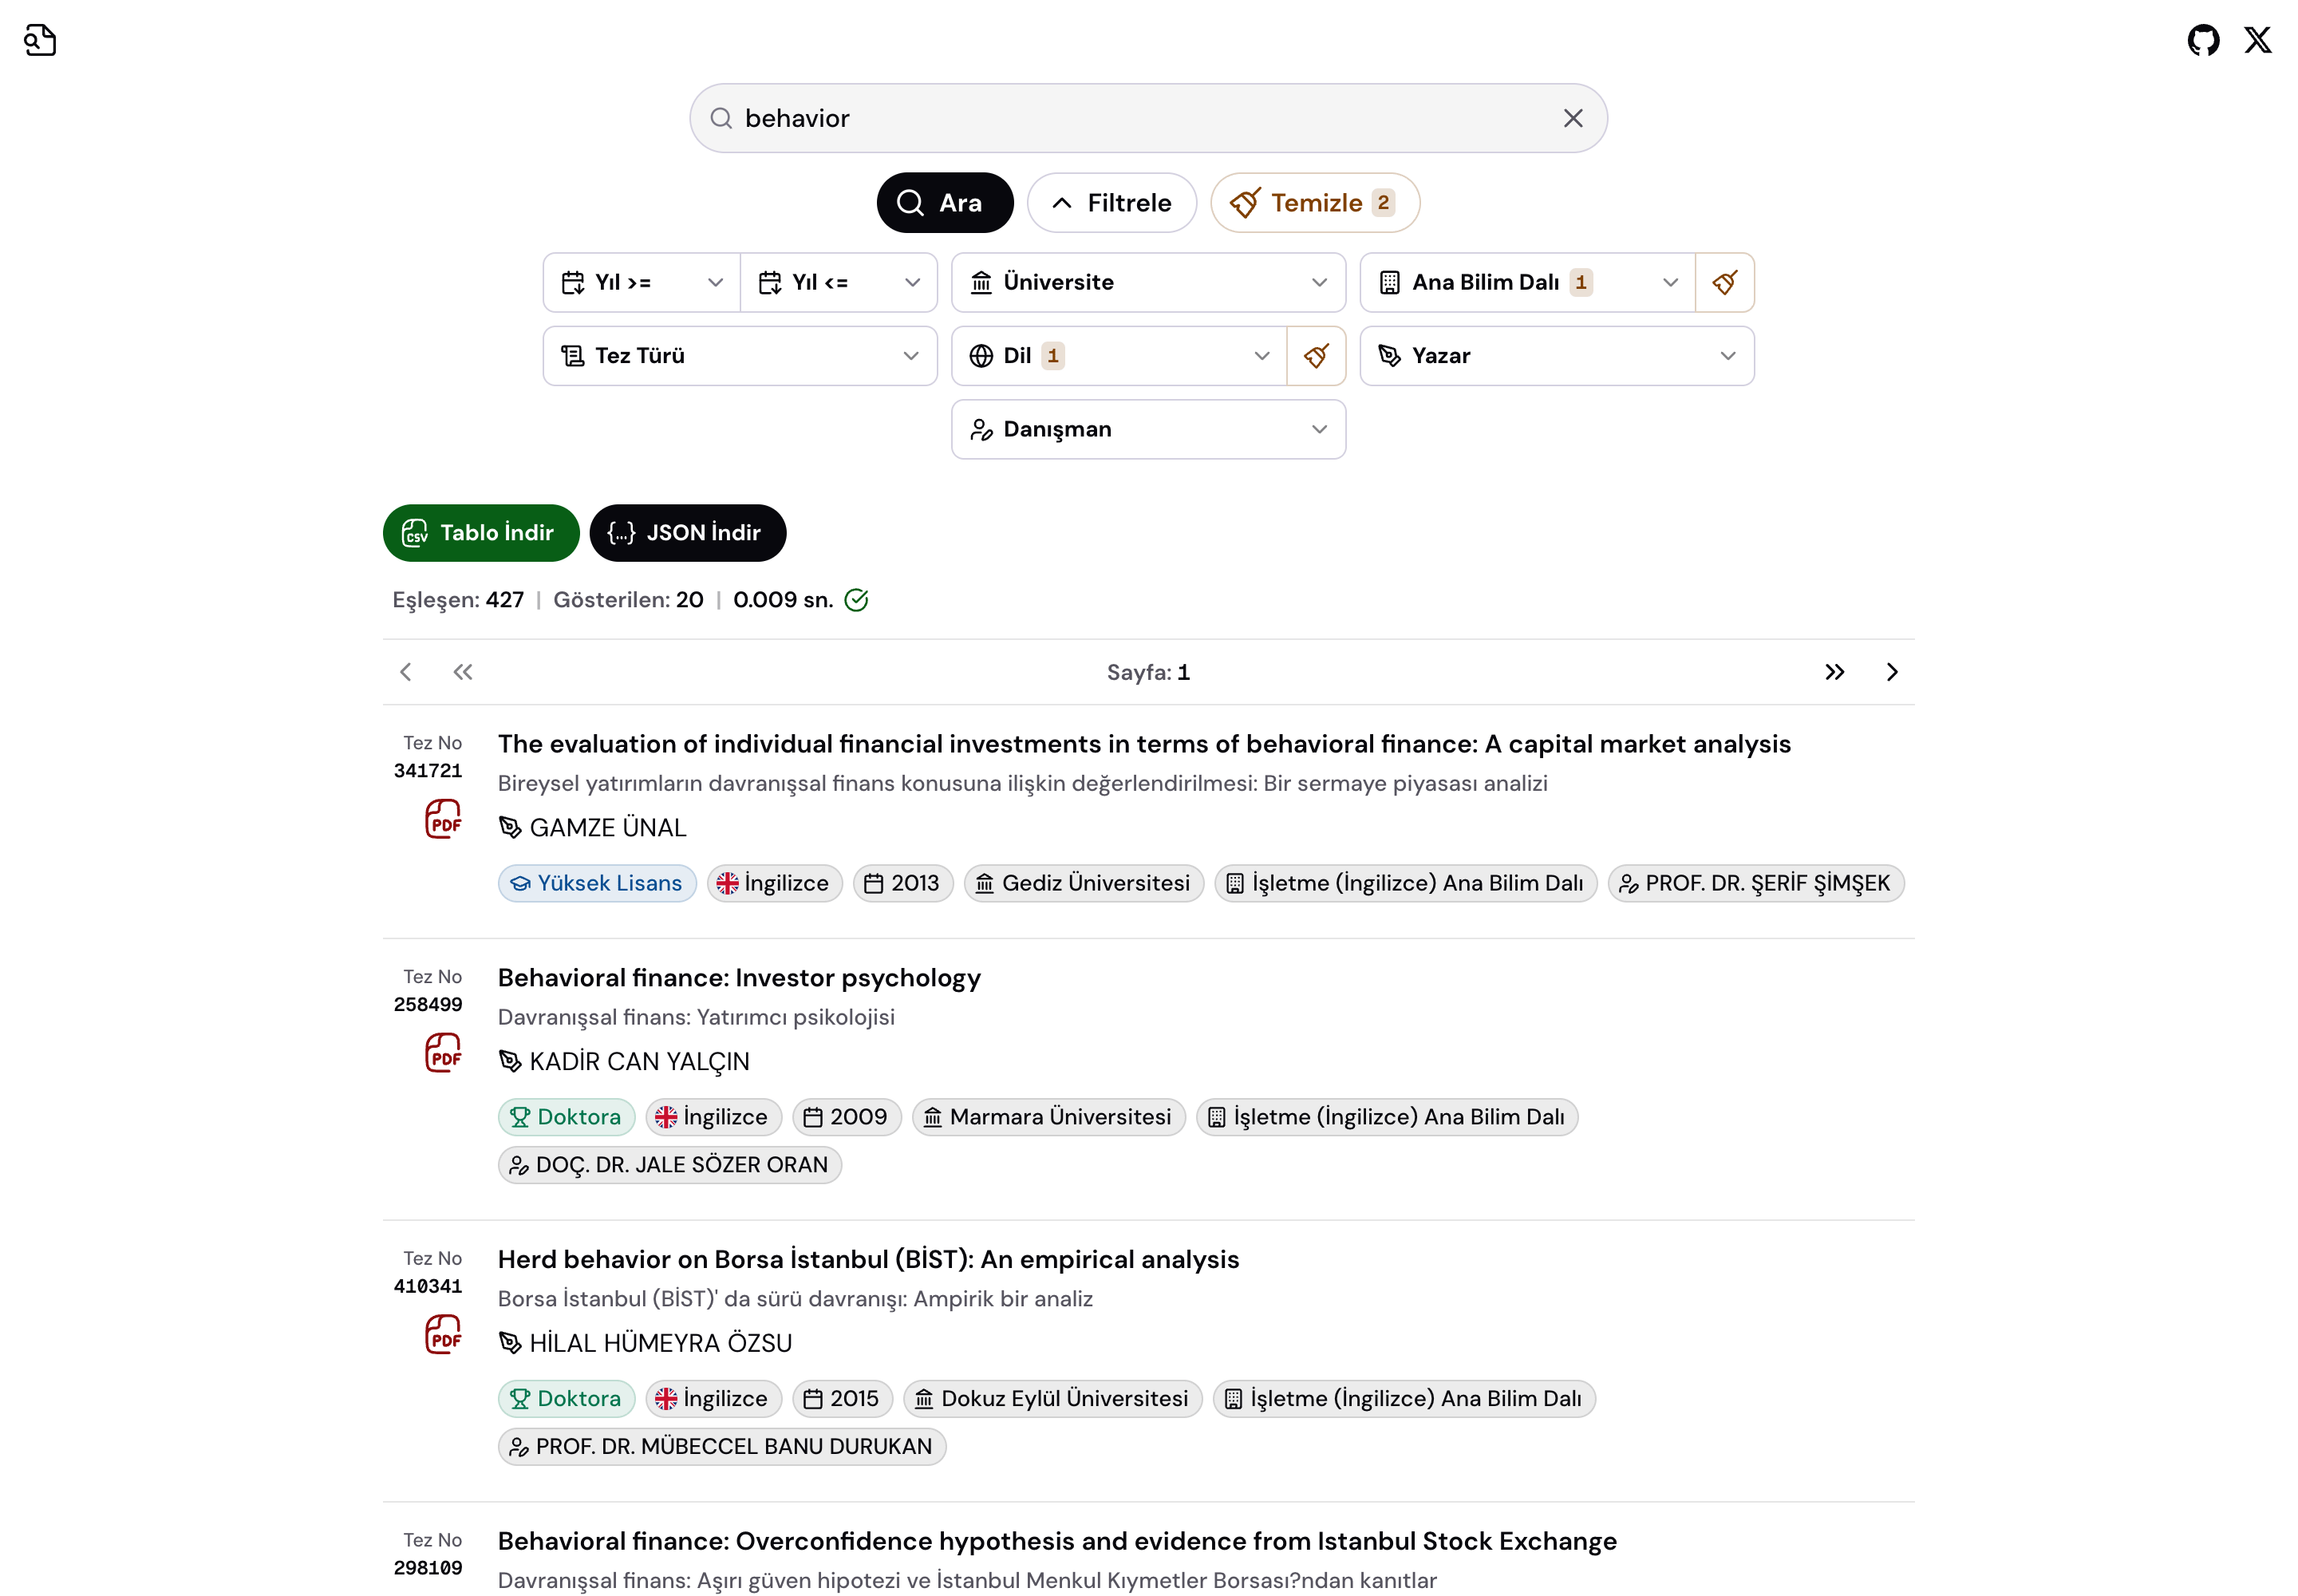This screenshot has height=1596, width=2298.
Task: Click the JSON İndir button
Action: click(x=687, y=533)
